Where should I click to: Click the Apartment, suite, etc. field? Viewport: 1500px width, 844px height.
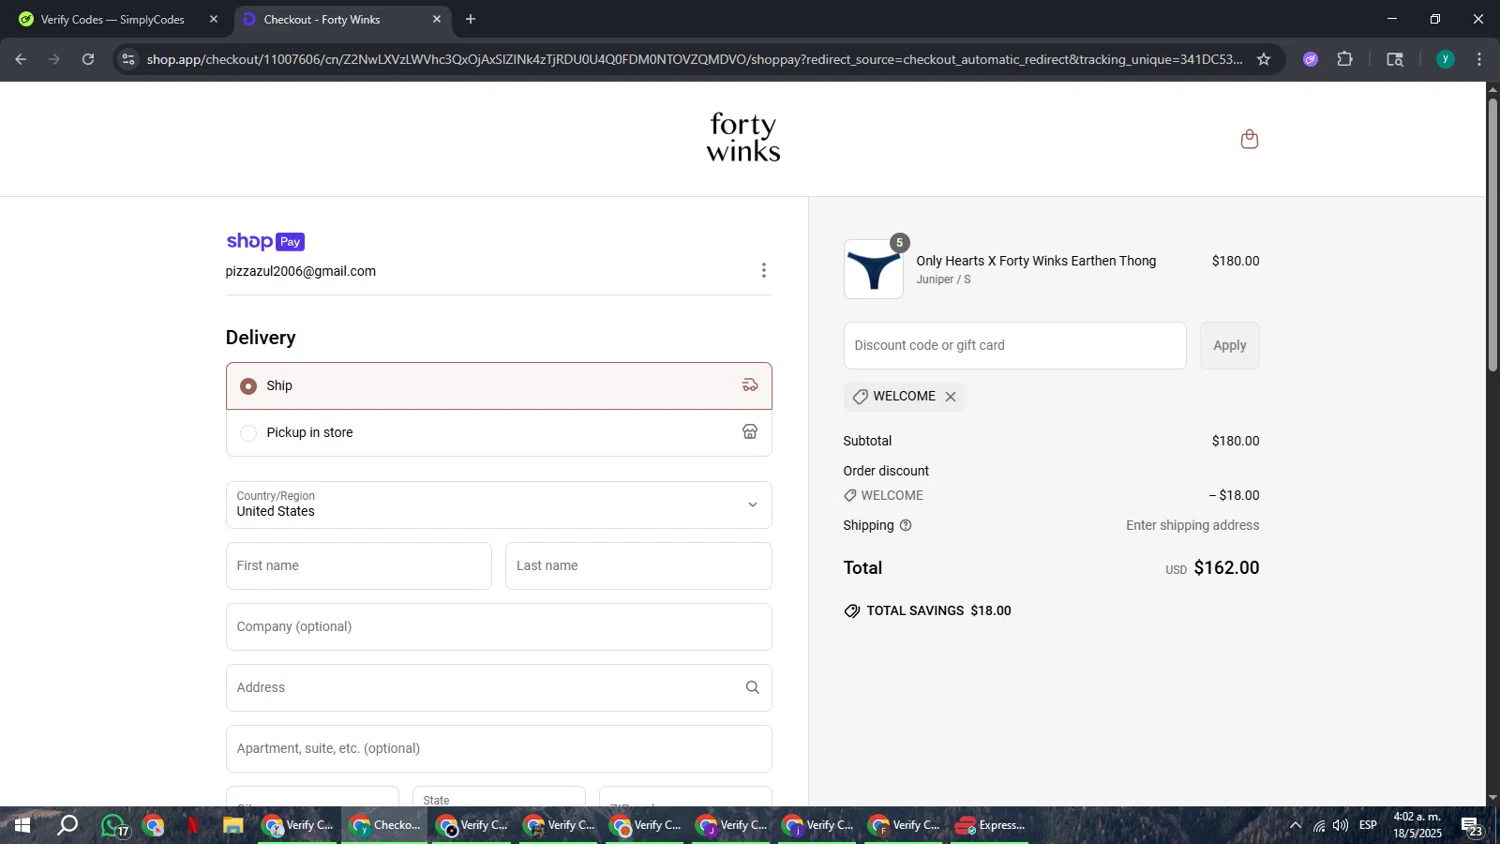[499, 749]
